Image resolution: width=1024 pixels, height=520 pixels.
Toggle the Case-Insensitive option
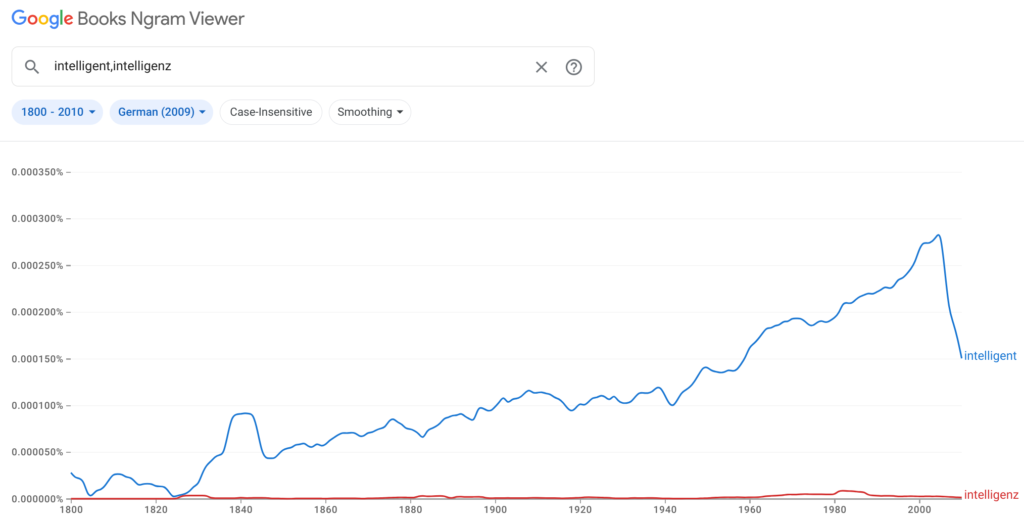click(x=270, y=112)
